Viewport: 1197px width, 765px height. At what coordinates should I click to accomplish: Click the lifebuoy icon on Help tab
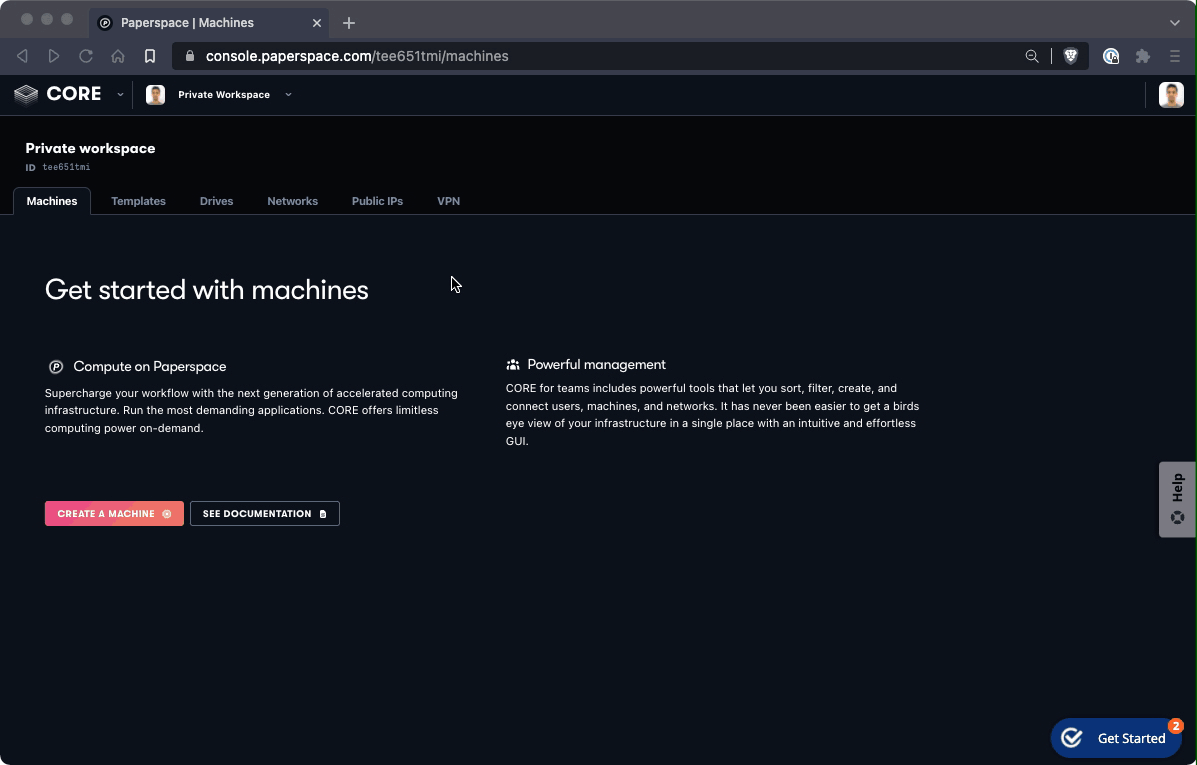(x=1178, y=518)
